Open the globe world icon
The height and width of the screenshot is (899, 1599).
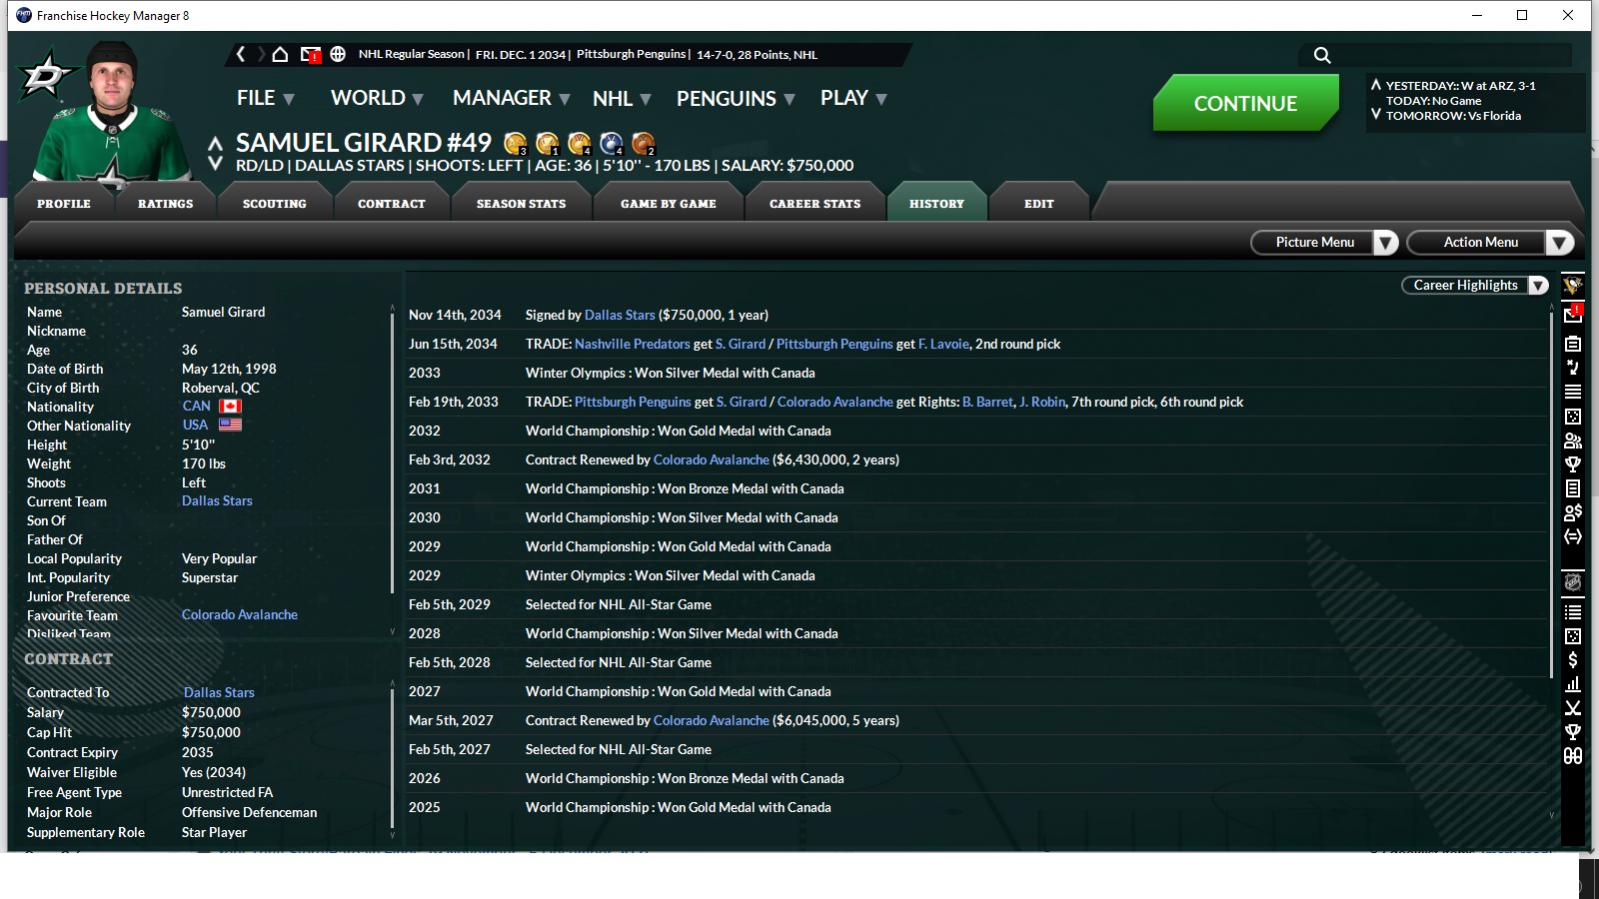(x=338, y=54)
